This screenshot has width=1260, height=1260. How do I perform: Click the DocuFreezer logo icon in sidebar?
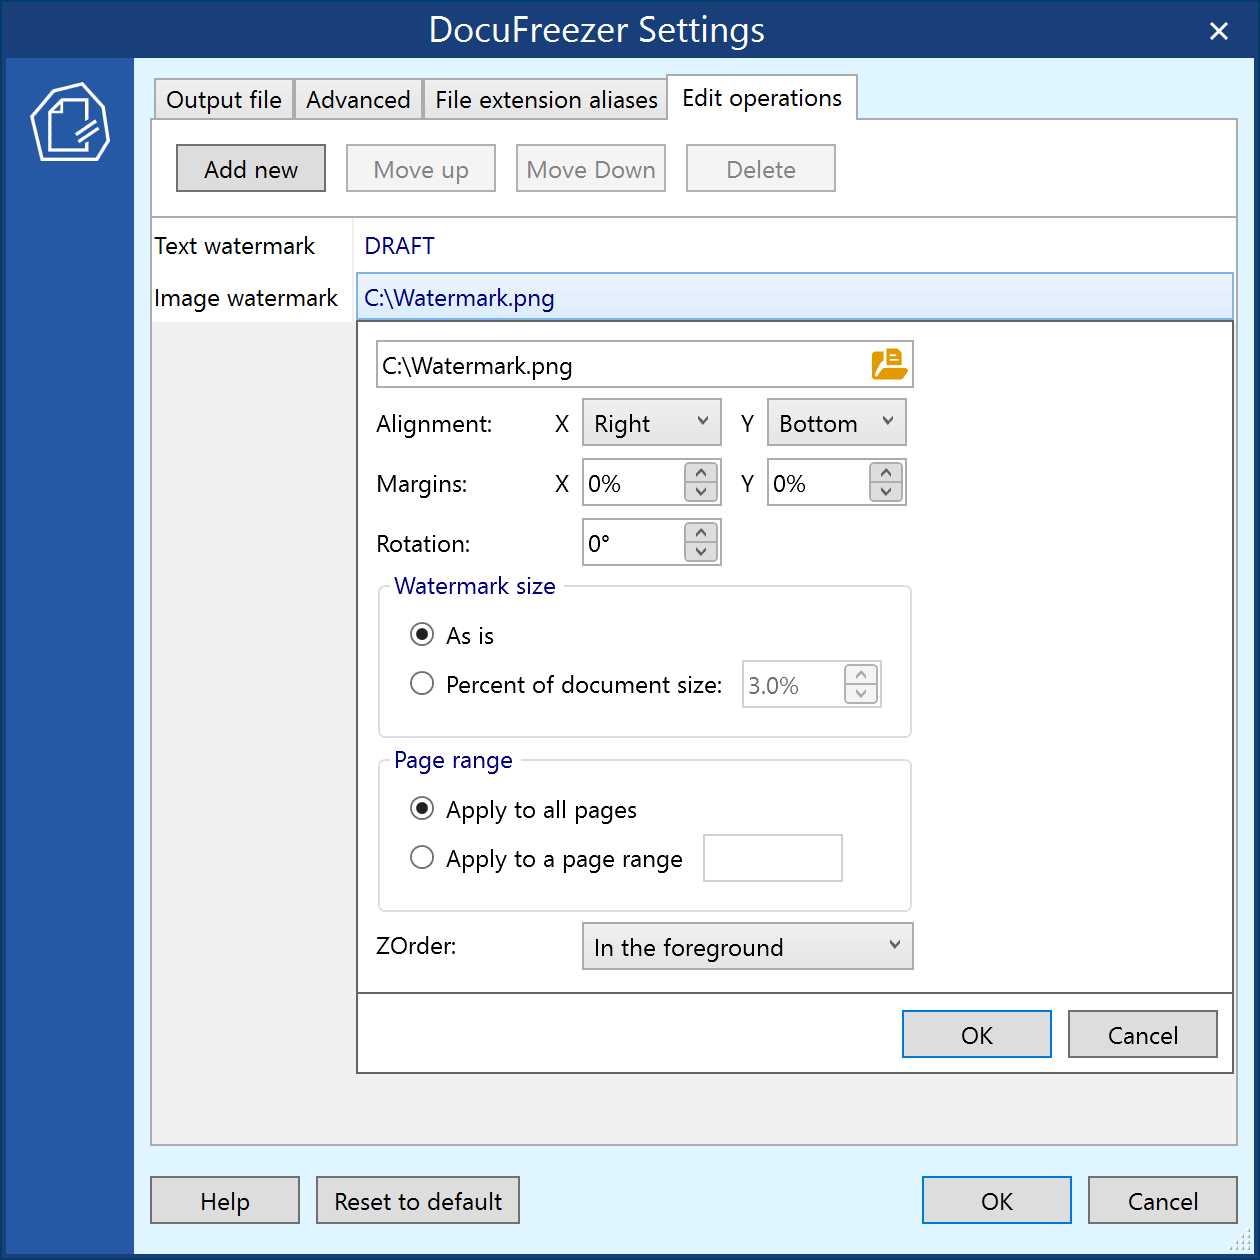pos(70,123)
